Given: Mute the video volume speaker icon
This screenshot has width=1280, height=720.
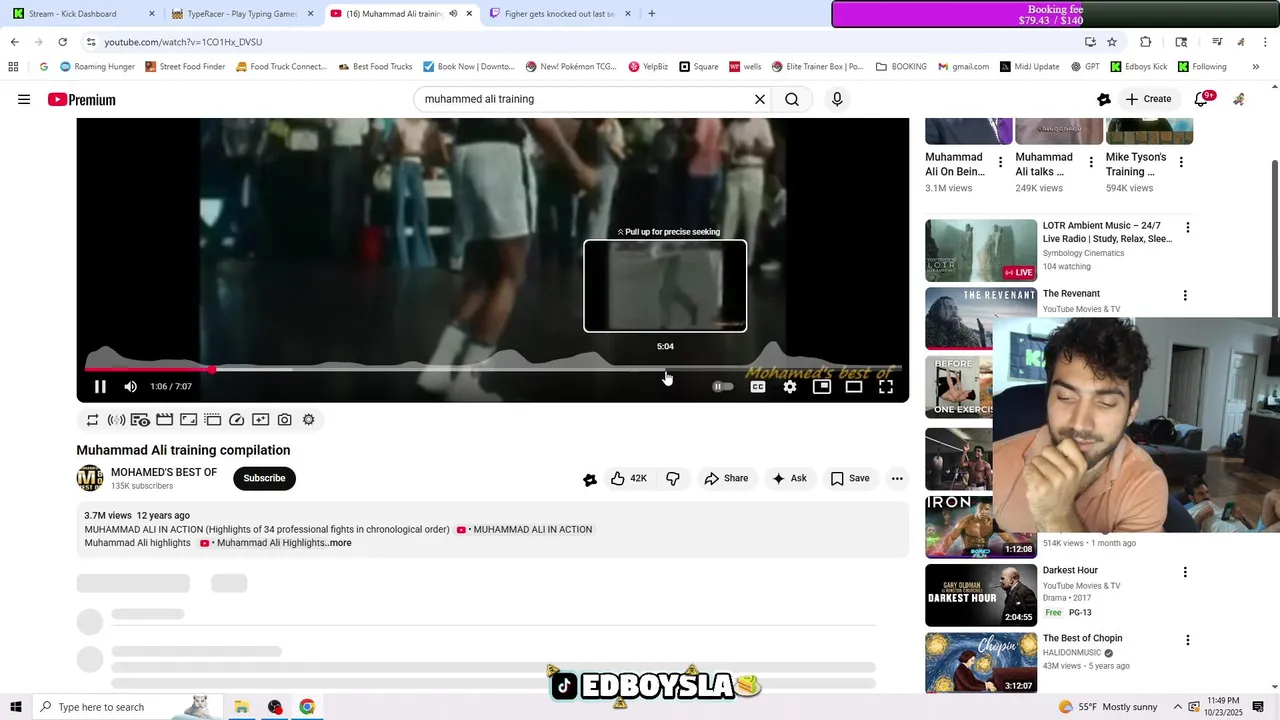Looking at the screenshot, I should coord(130,387).
